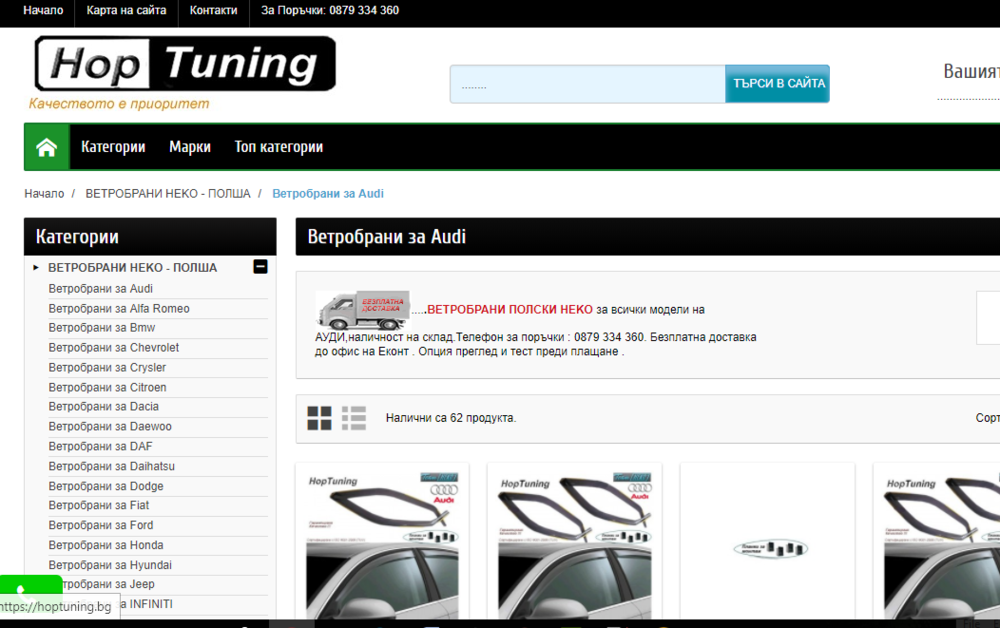Select Ветробрани за Ford
Viewport: 1000px width, 628px height.
tap(101, 525)
